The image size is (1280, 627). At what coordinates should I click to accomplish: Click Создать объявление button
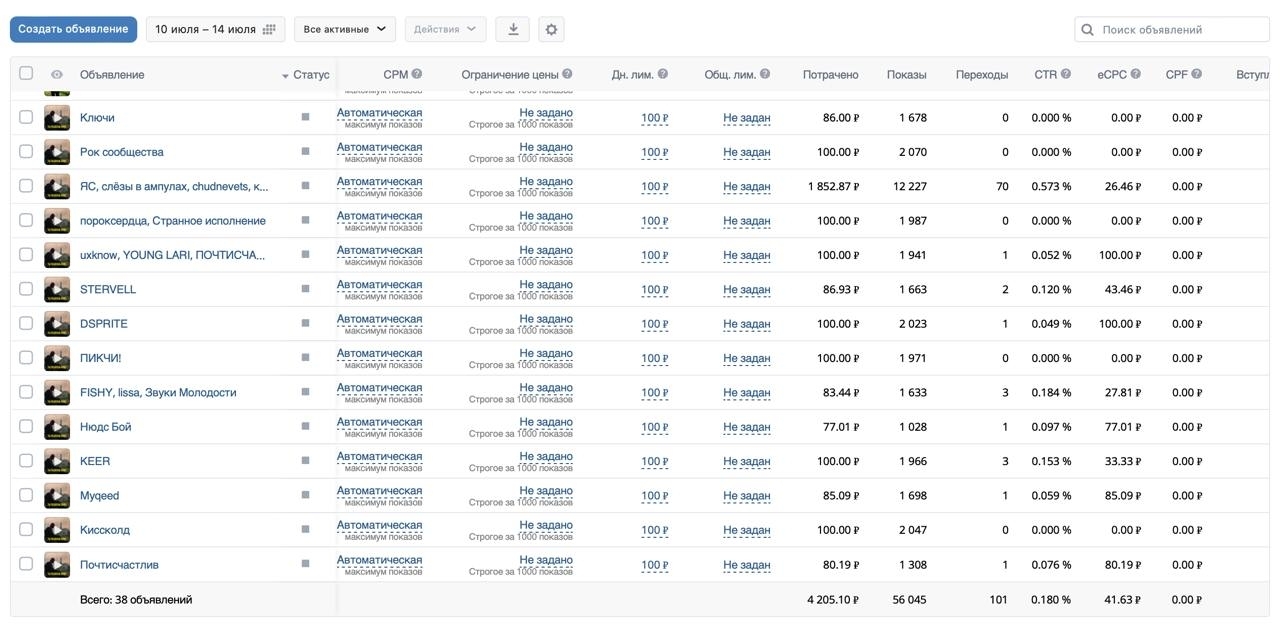click(74, 29)
